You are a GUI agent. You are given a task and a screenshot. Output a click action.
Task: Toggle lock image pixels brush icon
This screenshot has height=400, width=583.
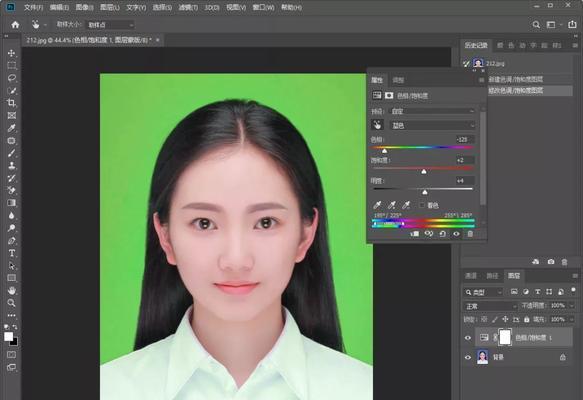[x=495, y=319]
